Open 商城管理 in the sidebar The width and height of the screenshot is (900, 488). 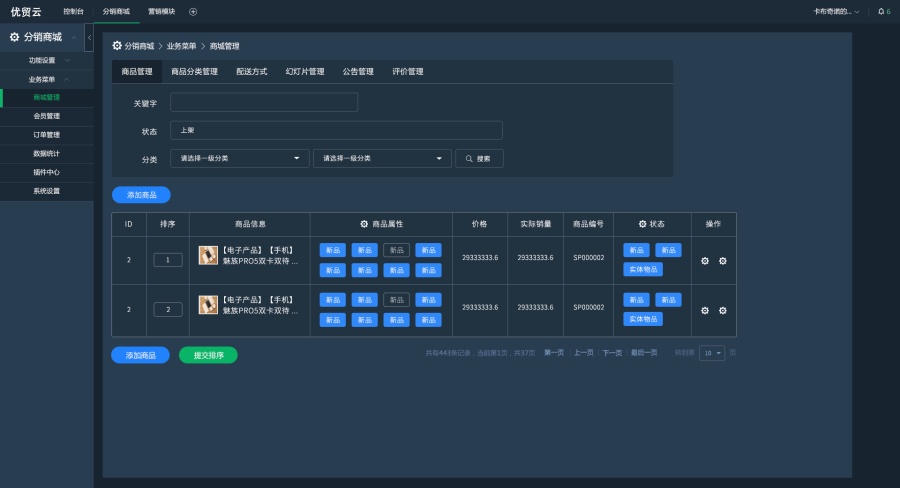(47, 98)
